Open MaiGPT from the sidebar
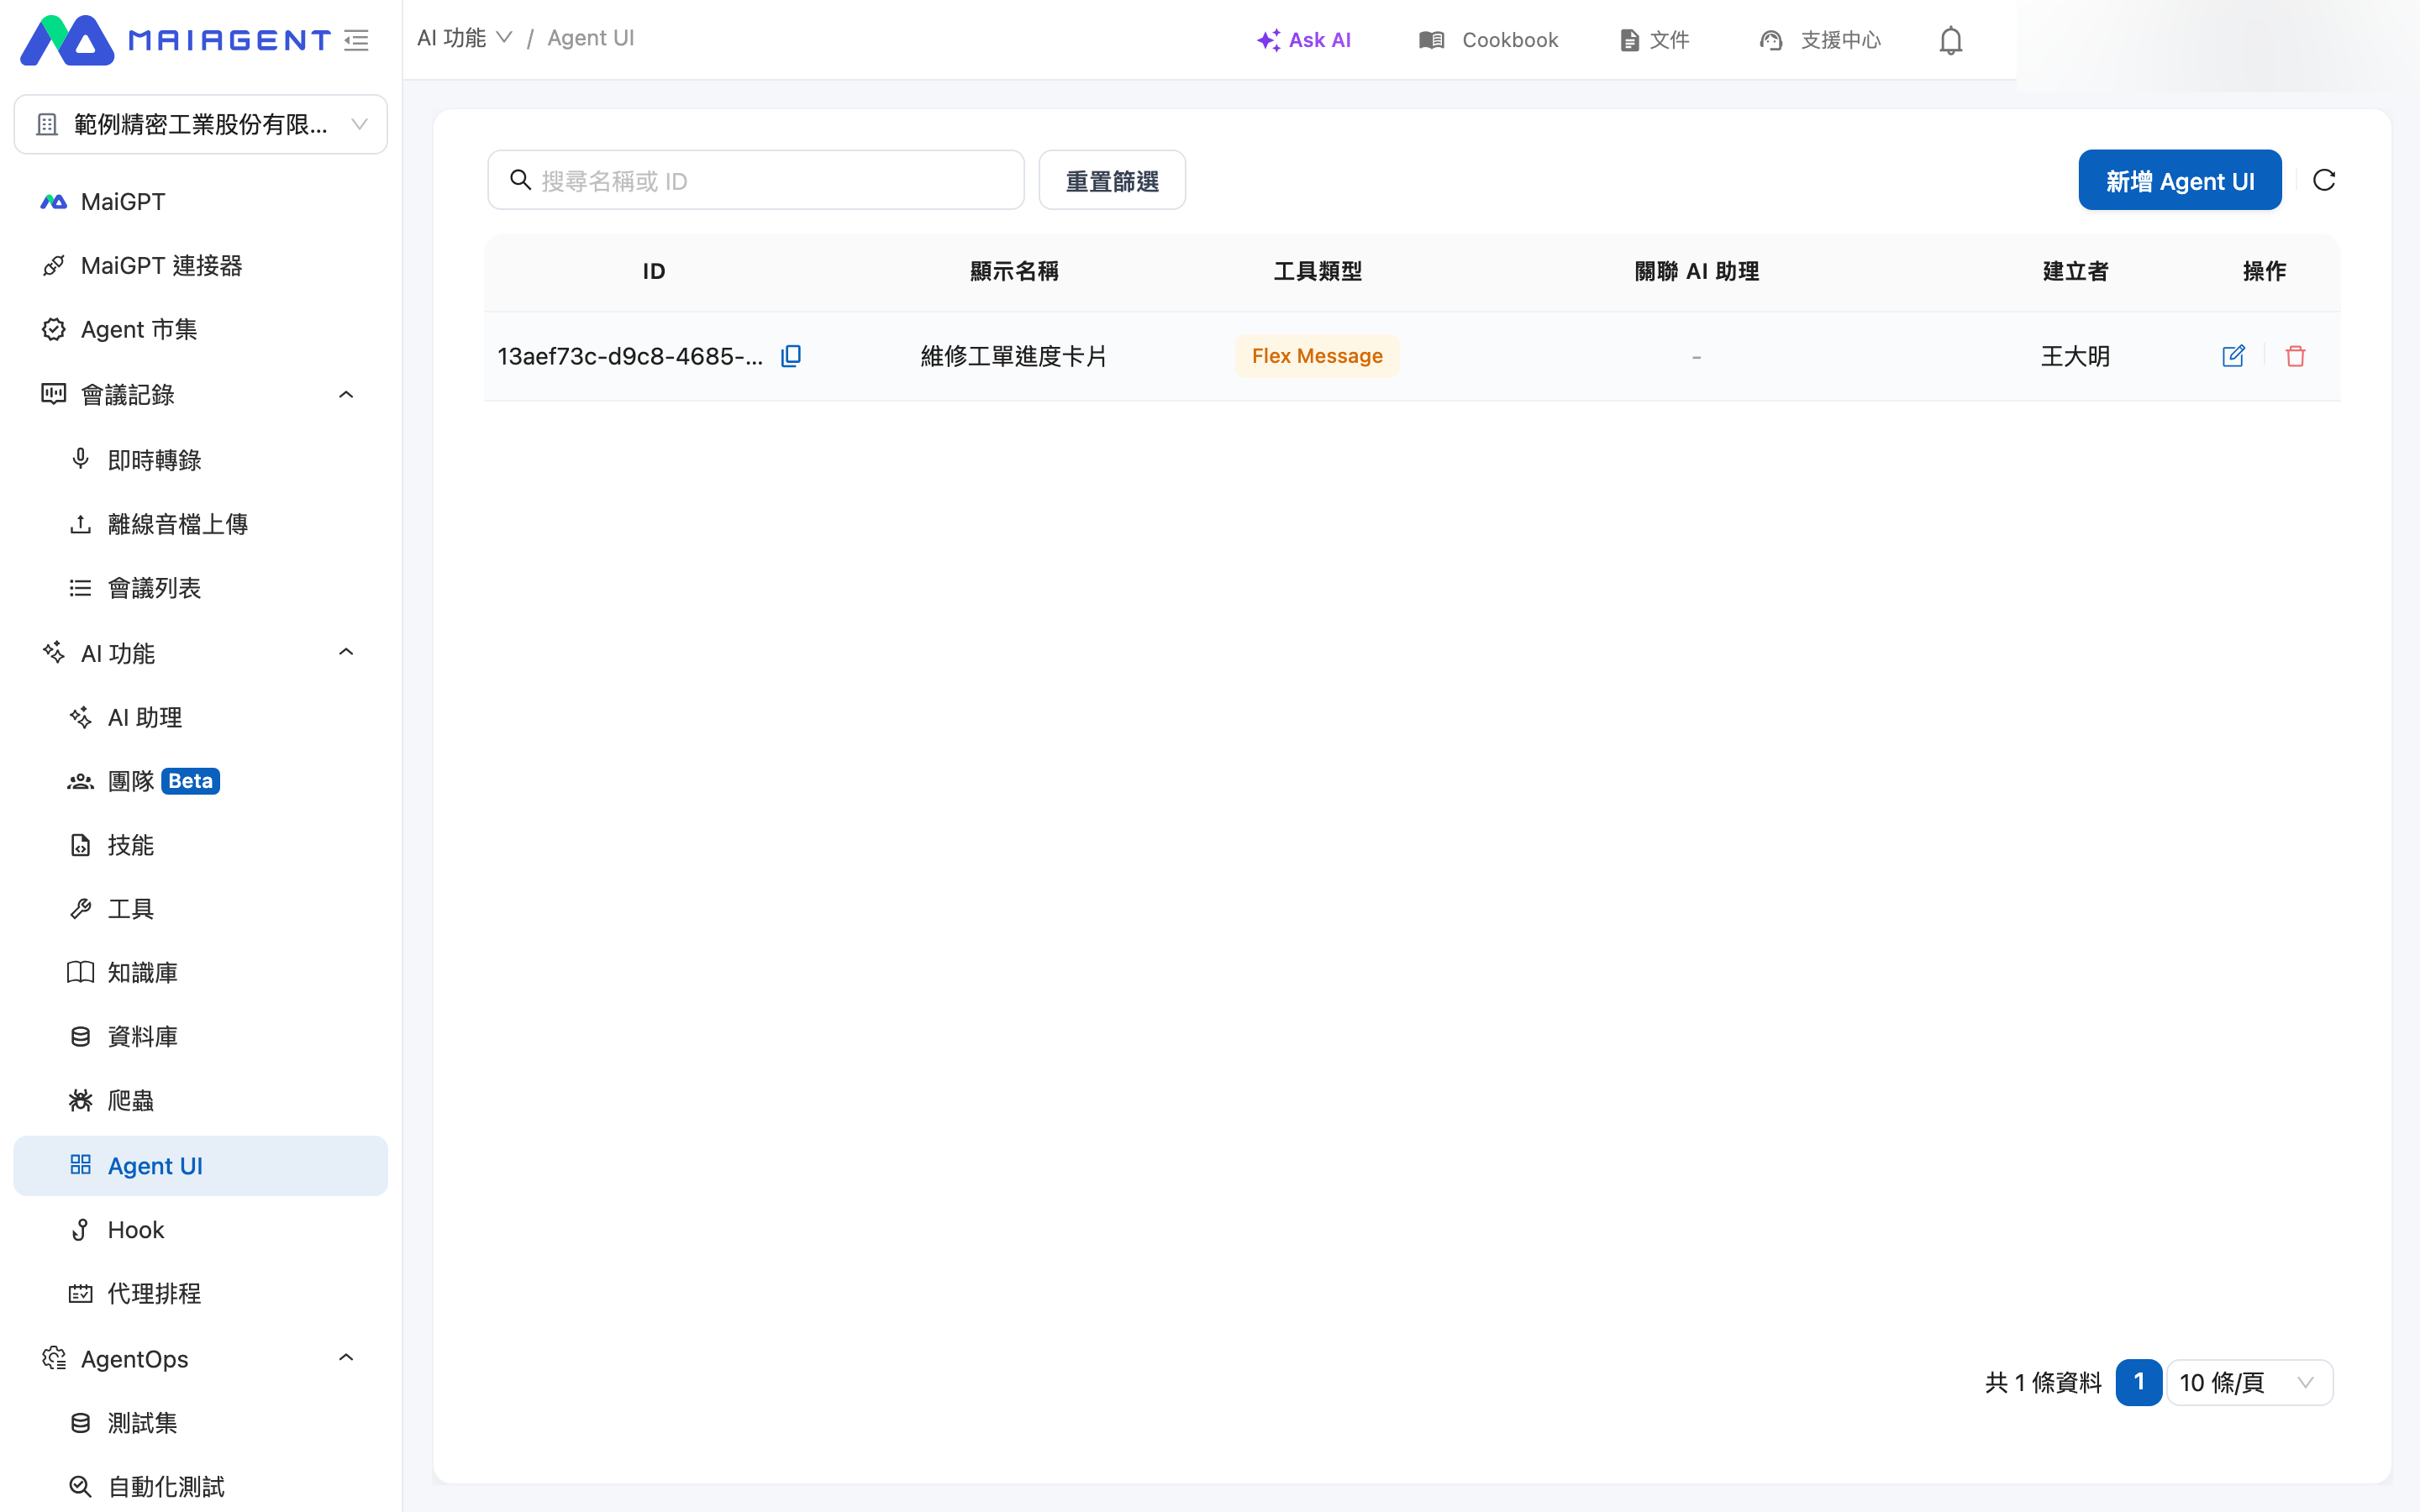This screenshot has height=1512, width=2420. [200, 202]
